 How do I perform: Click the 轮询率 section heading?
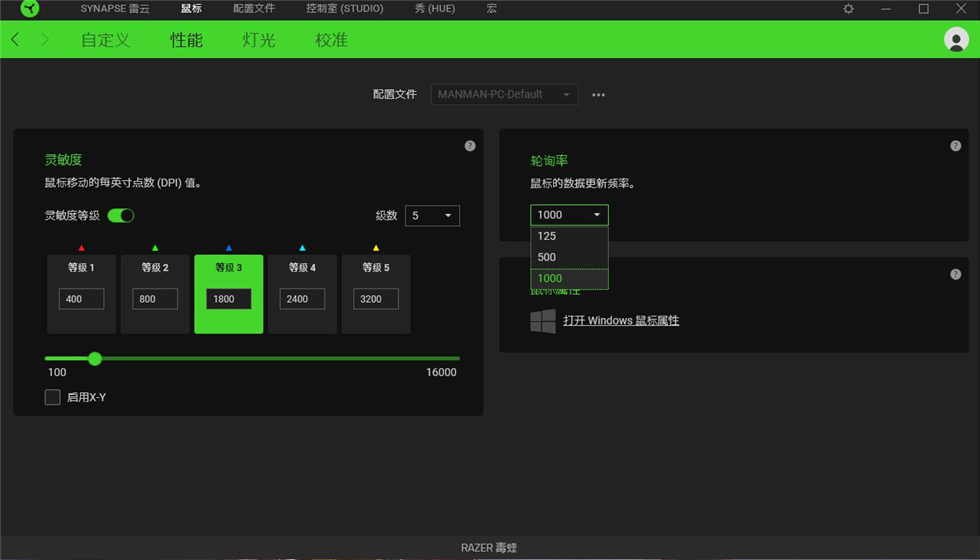(549, 161)
